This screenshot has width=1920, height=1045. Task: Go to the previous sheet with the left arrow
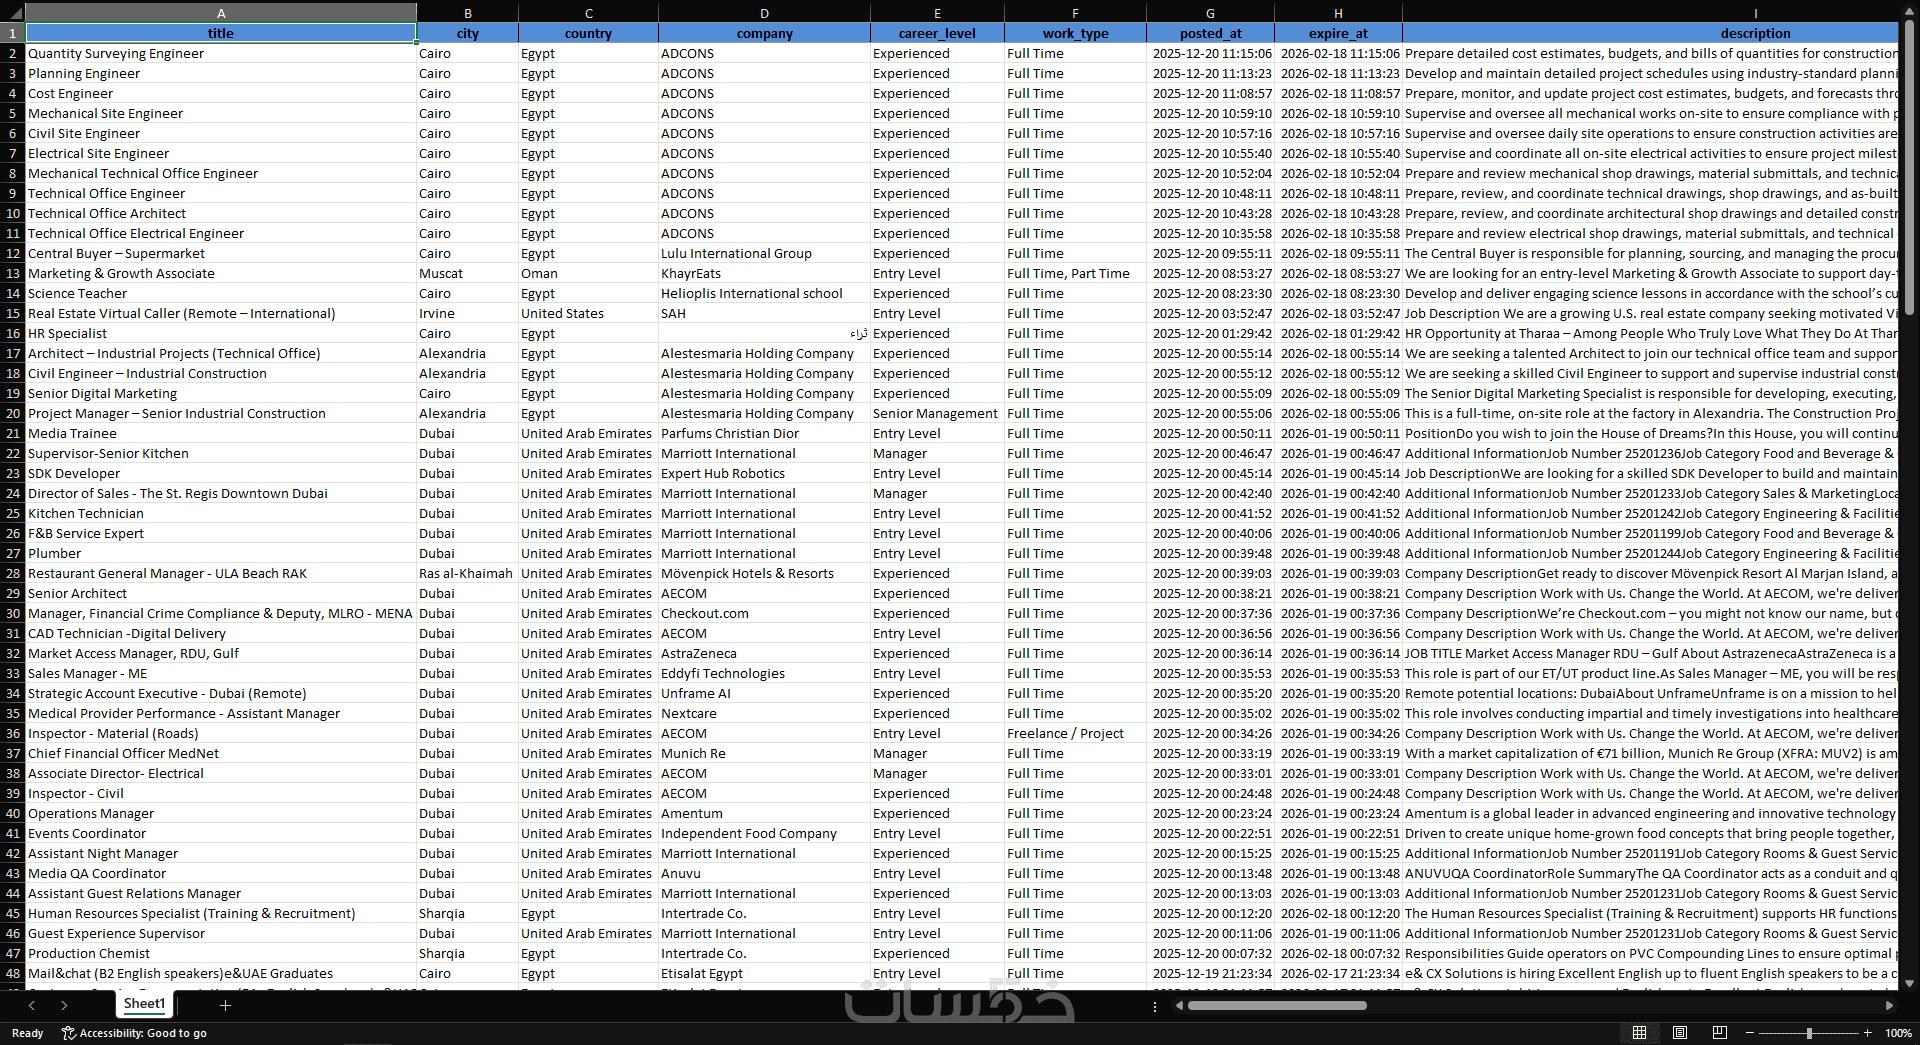(32, 1005)
